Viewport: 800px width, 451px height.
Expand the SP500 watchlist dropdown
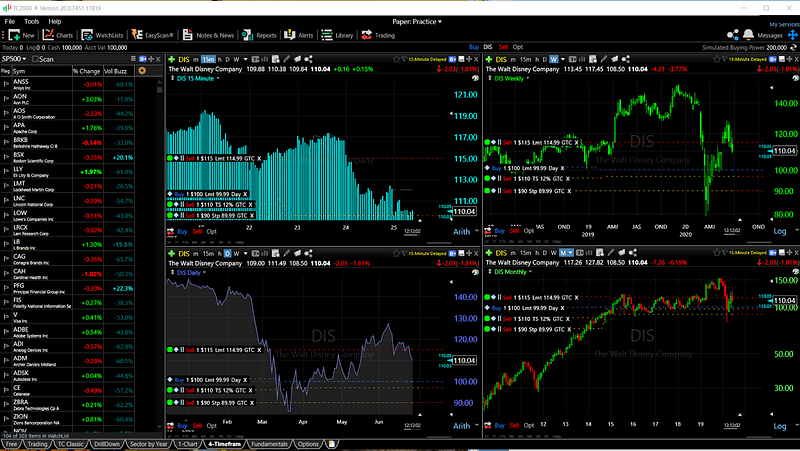point(14,59)
